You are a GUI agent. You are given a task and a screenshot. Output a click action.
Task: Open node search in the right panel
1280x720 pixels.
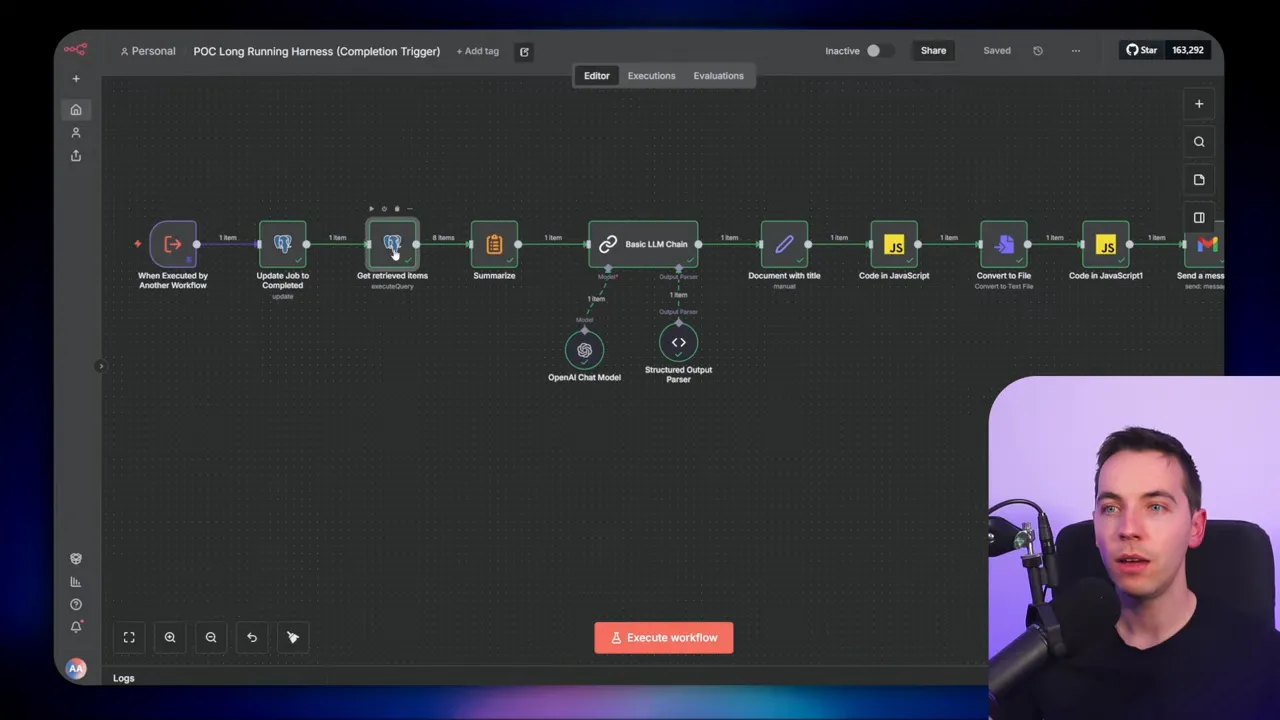[1199, 141]
